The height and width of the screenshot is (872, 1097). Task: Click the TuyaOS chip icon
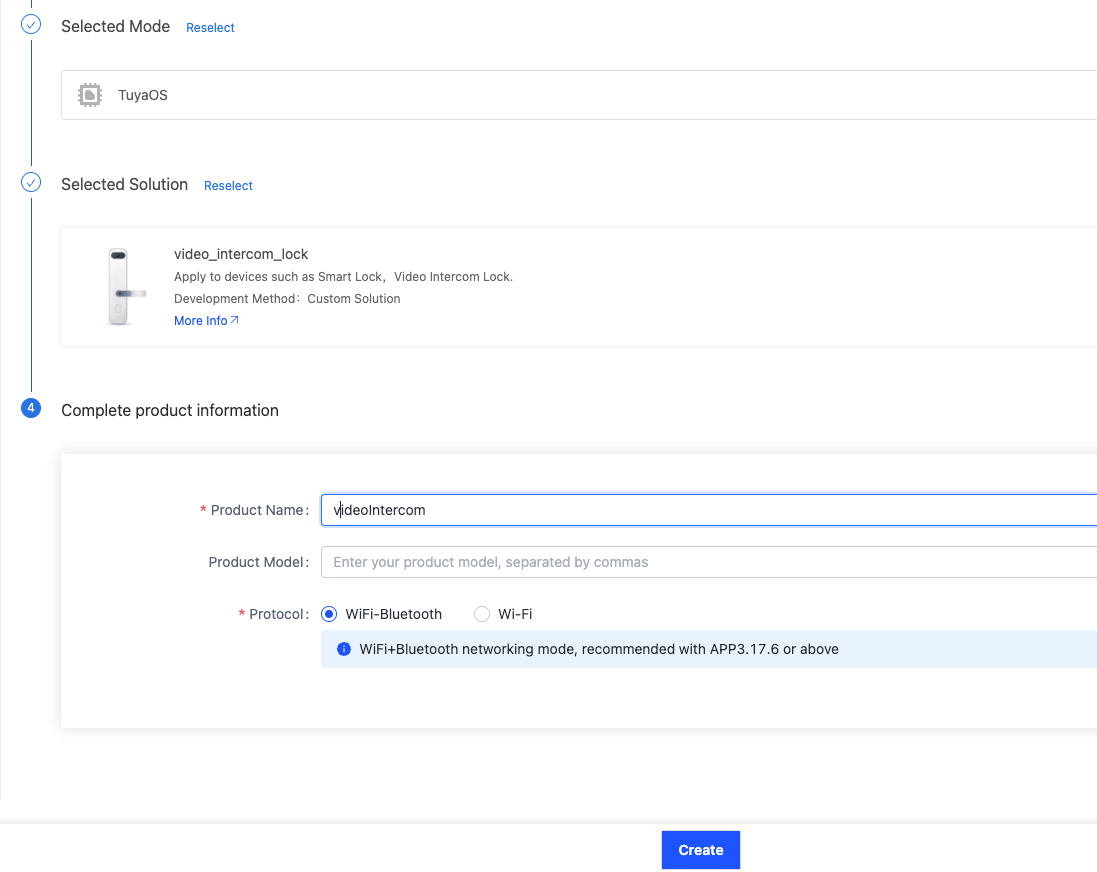pyautogui.click(x=90, y=95)
